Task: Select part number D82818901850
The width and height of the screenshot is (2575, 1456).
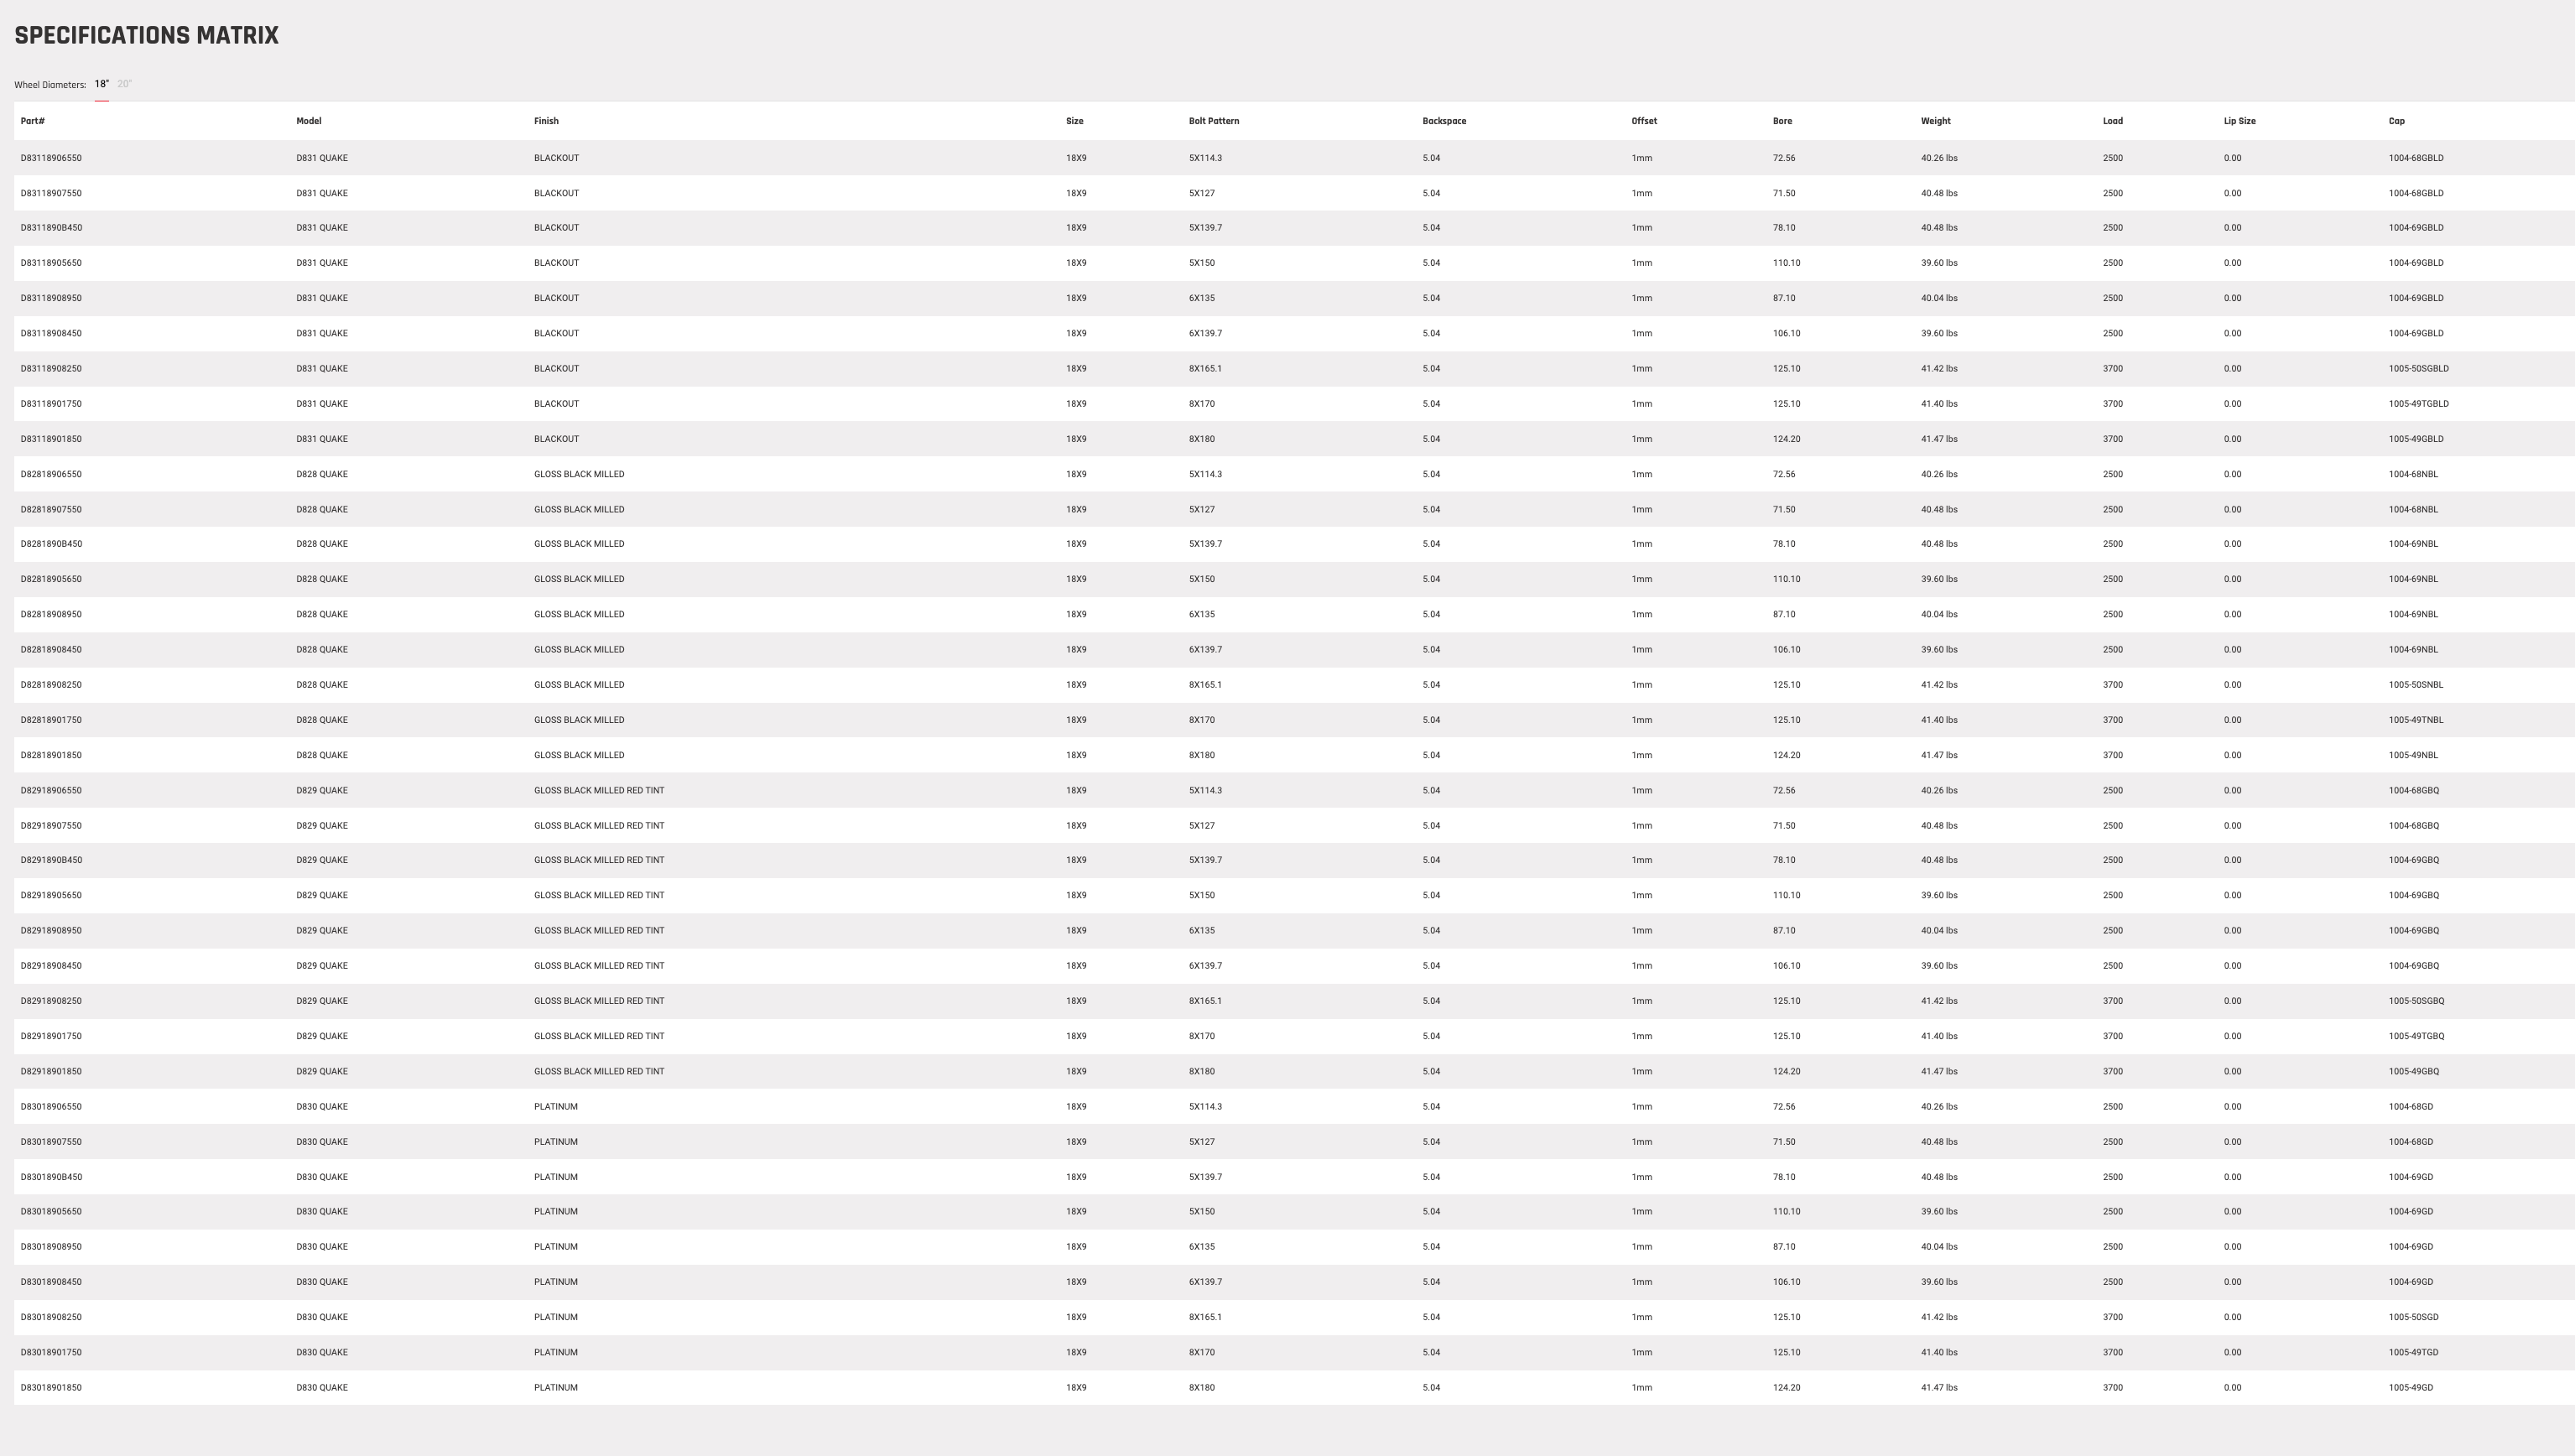Action: pyautogui.click(x=51, y=755)
